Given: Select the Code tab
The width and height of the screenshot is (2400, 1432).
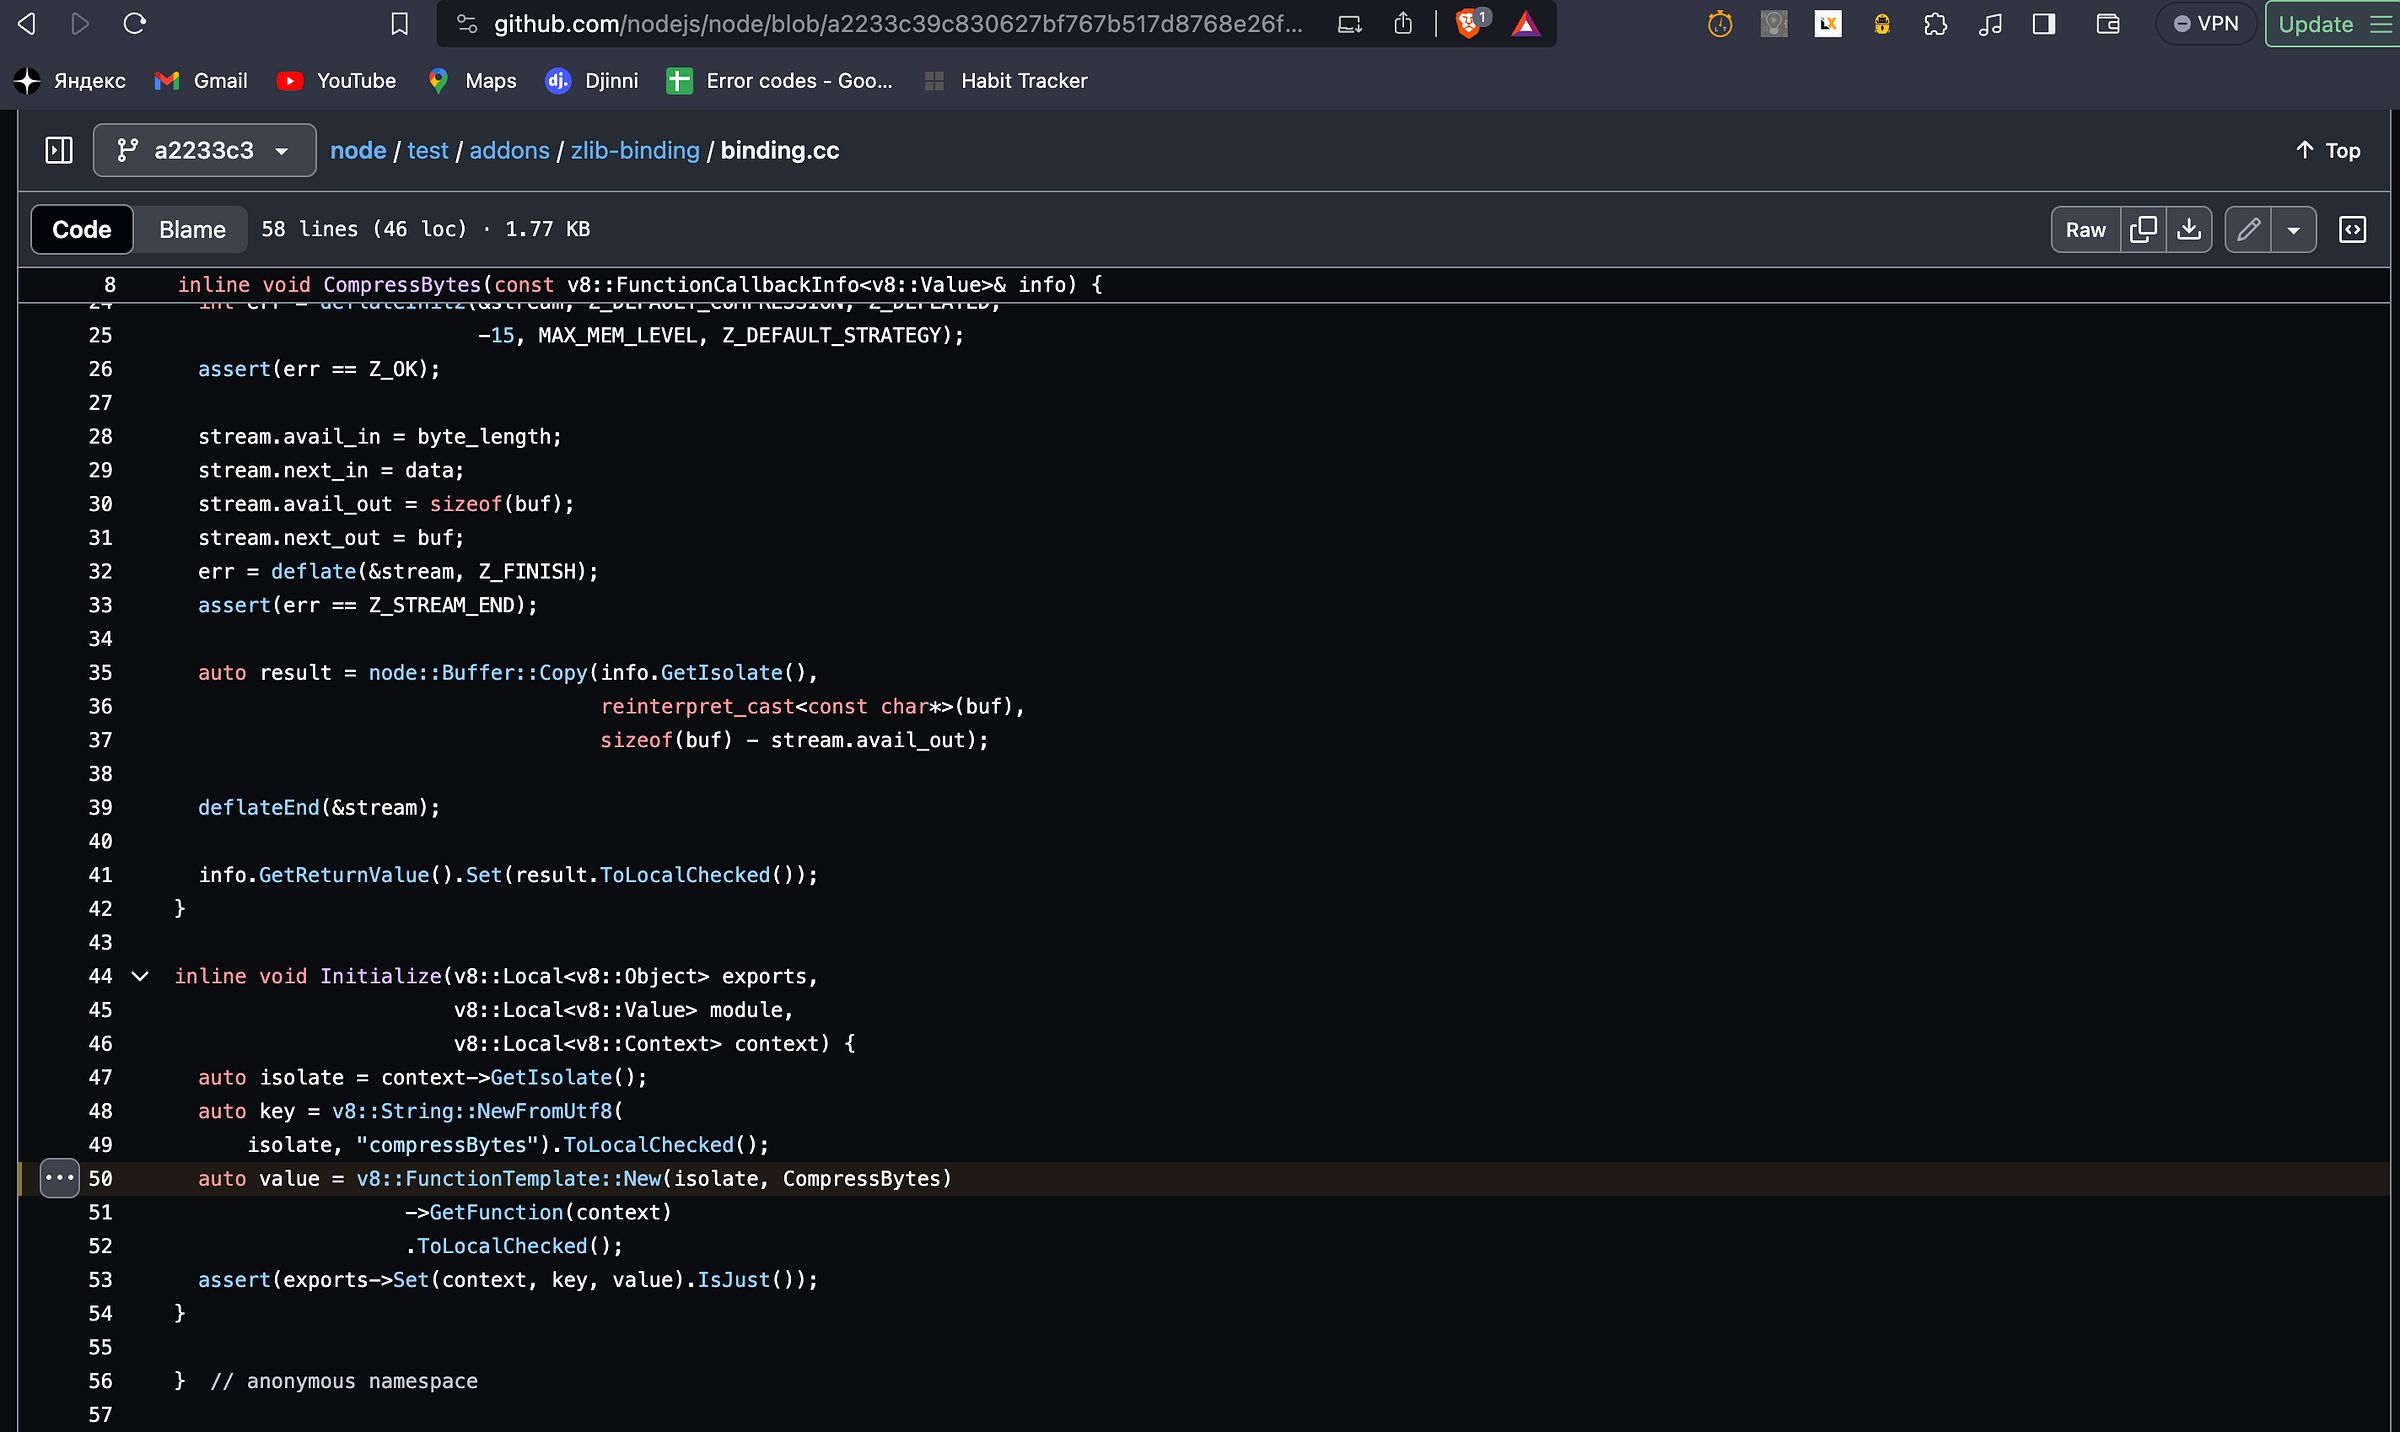Looking at the screenshot, I should coord(82,230).
